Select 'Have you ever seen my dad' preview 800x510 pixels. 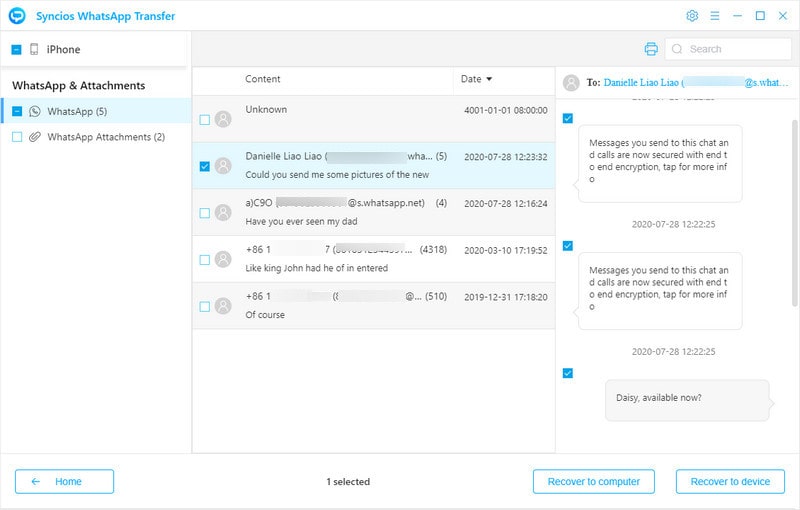point(301,221)
